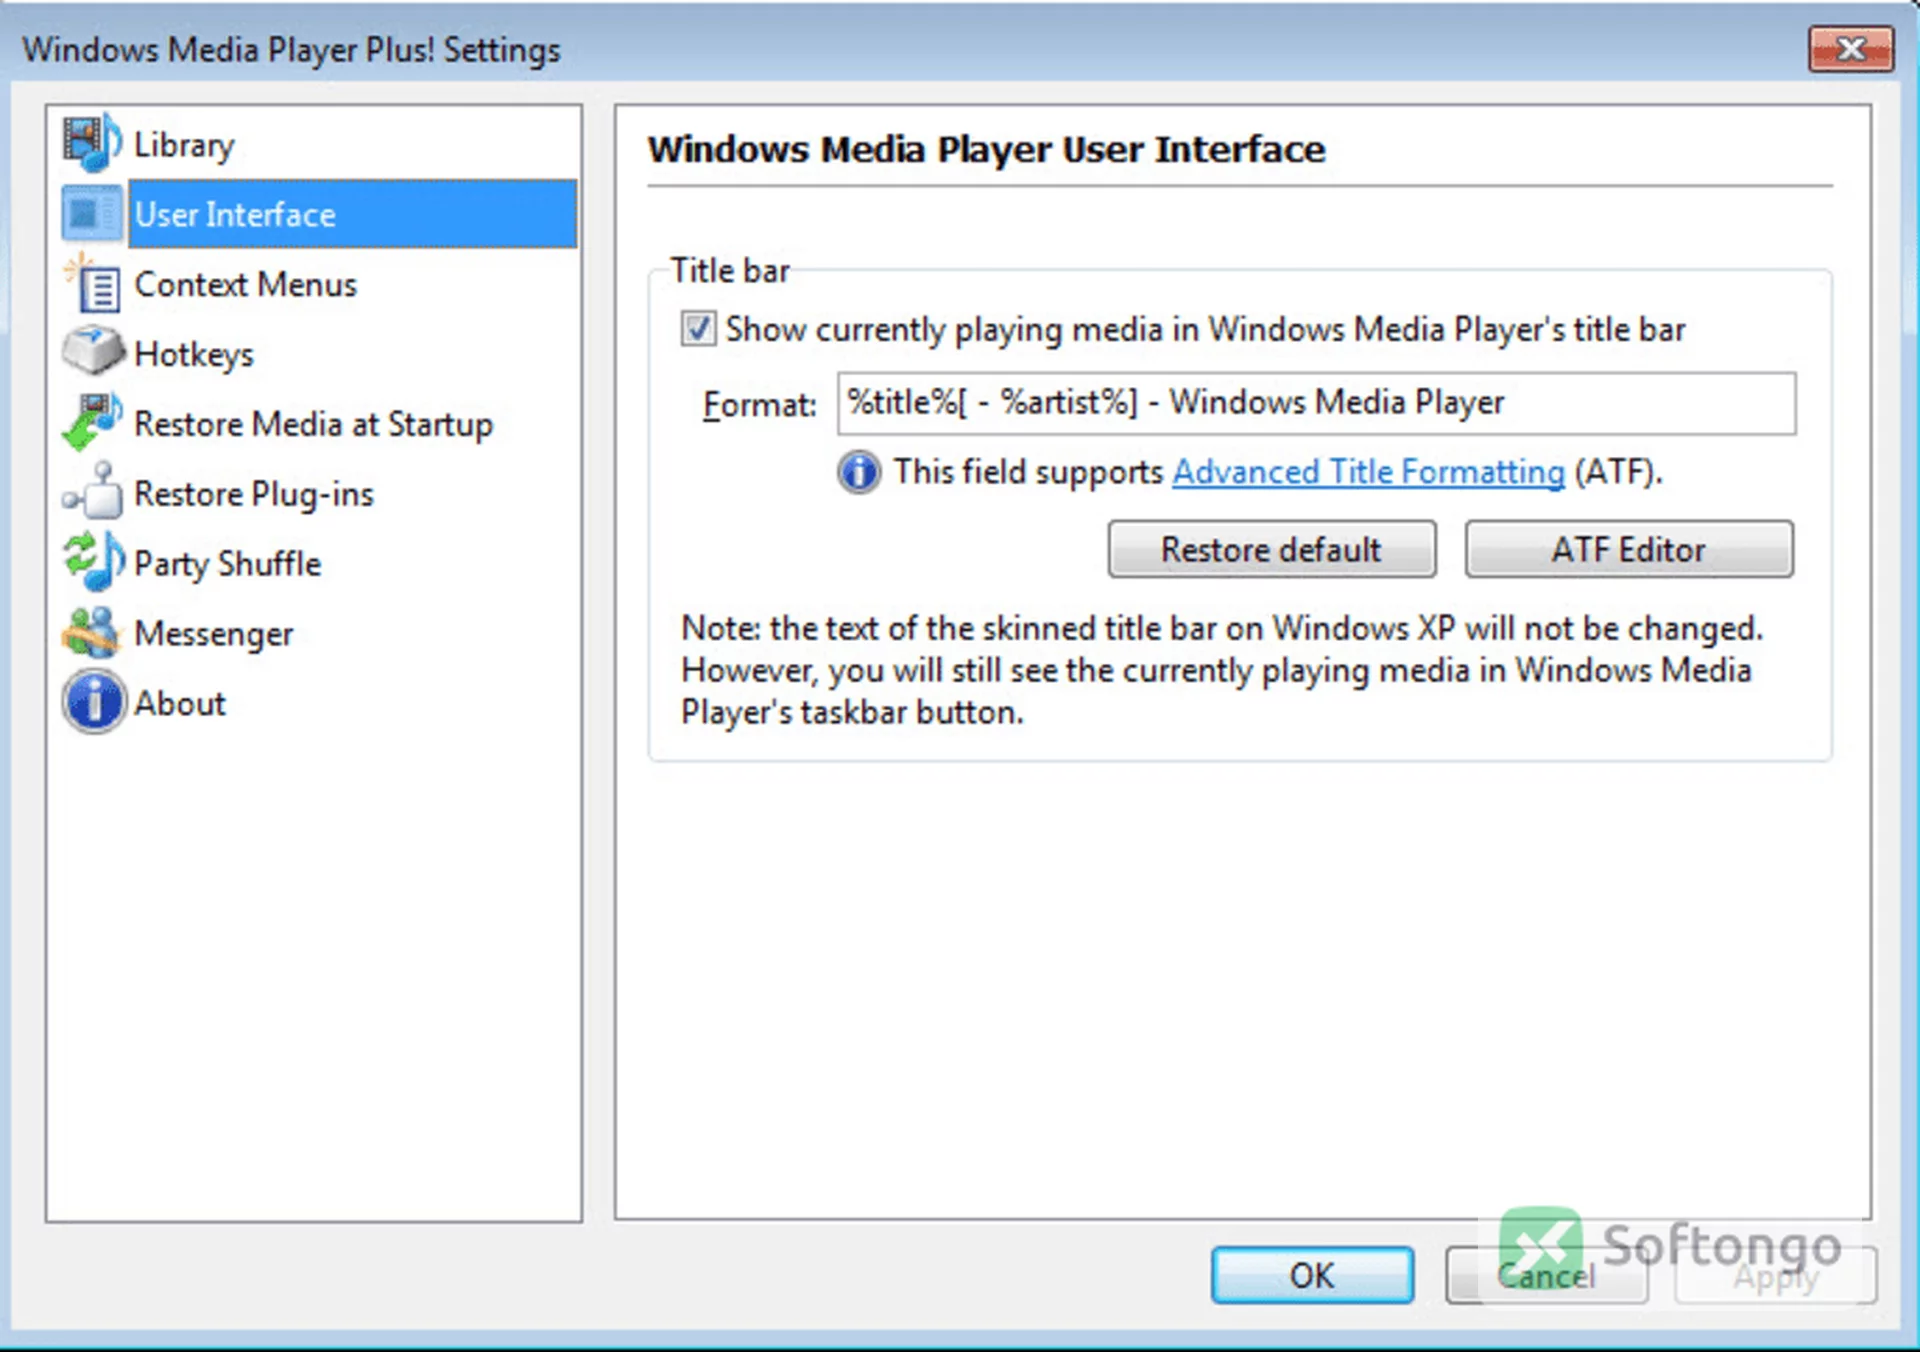Click the User Interface window icon
Viewport: 1920px width, 1352px height.
(92, 213)
